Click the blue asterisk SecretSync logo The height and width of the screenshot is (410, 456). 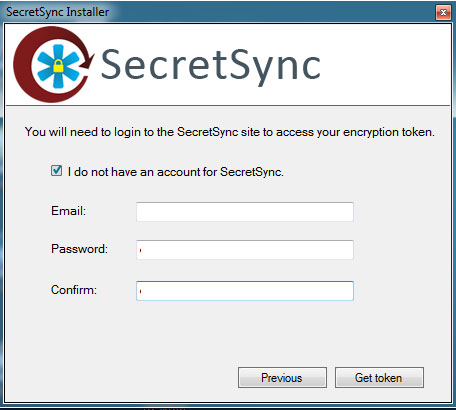(58, 66)
